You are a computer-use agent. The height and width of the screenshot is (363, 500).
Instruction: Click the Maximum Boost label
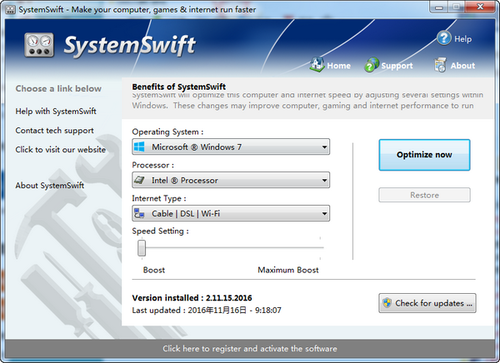288,270
